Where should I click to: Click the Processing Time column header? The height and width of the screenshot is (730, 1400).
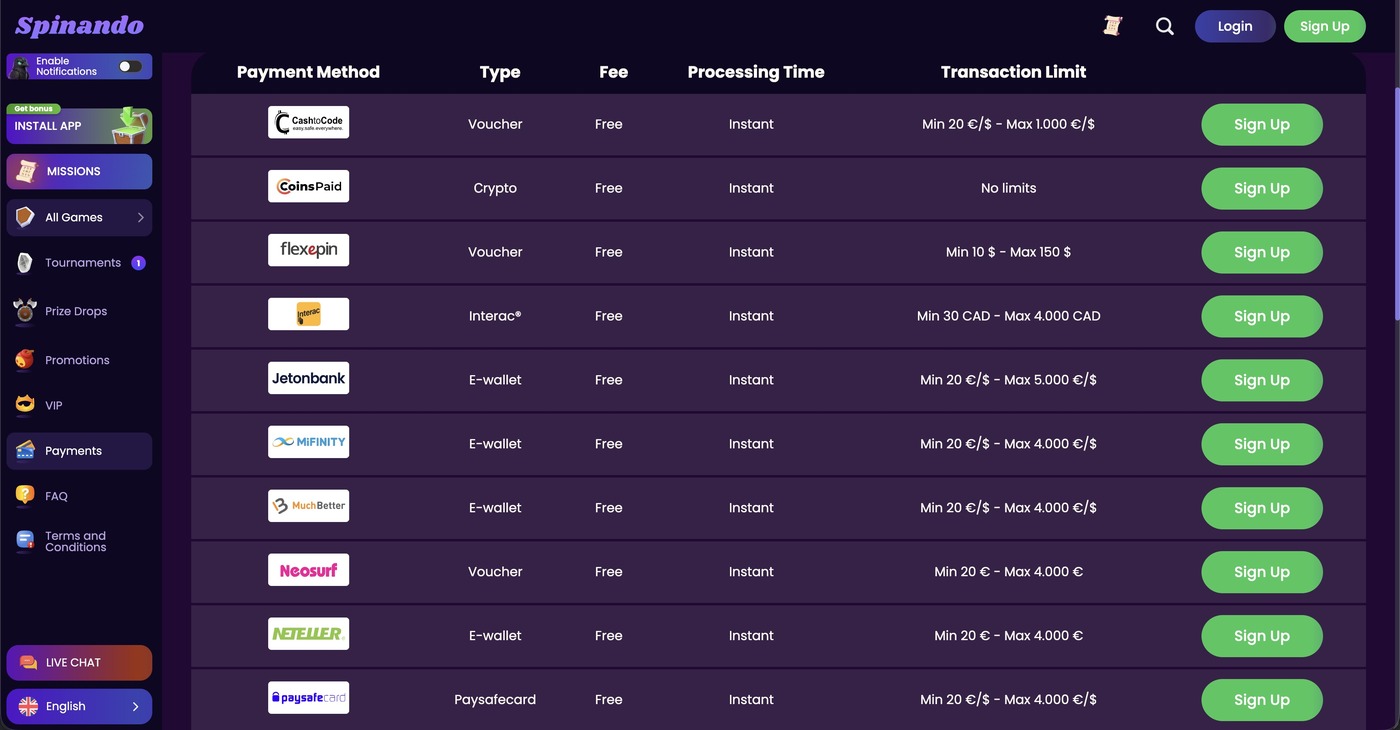756,72
